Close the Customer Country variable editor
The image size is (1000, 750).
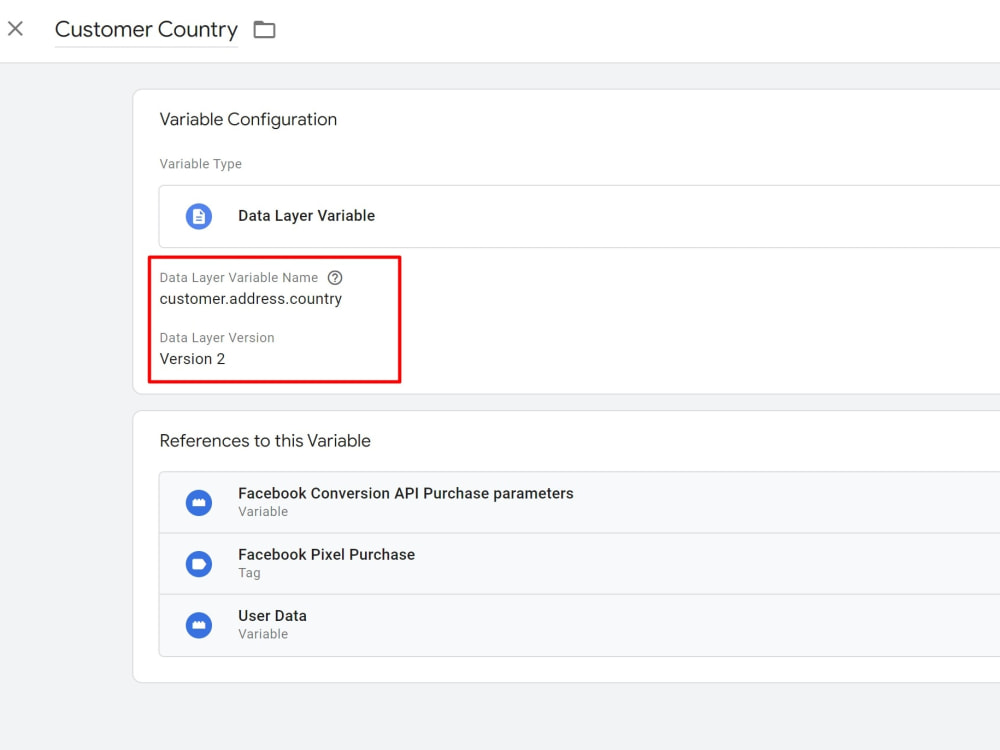(15, 29)
